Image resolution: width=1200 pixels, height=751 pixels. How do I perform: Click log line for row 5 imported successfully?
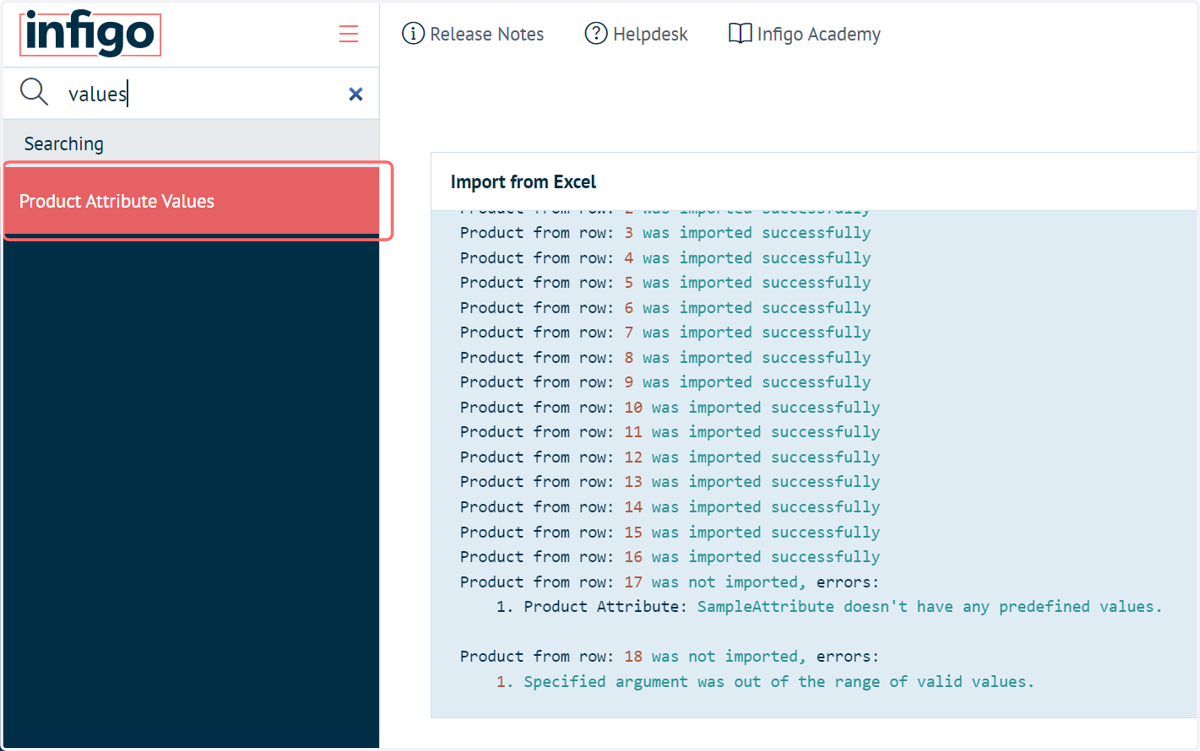[x=665, y=283]
